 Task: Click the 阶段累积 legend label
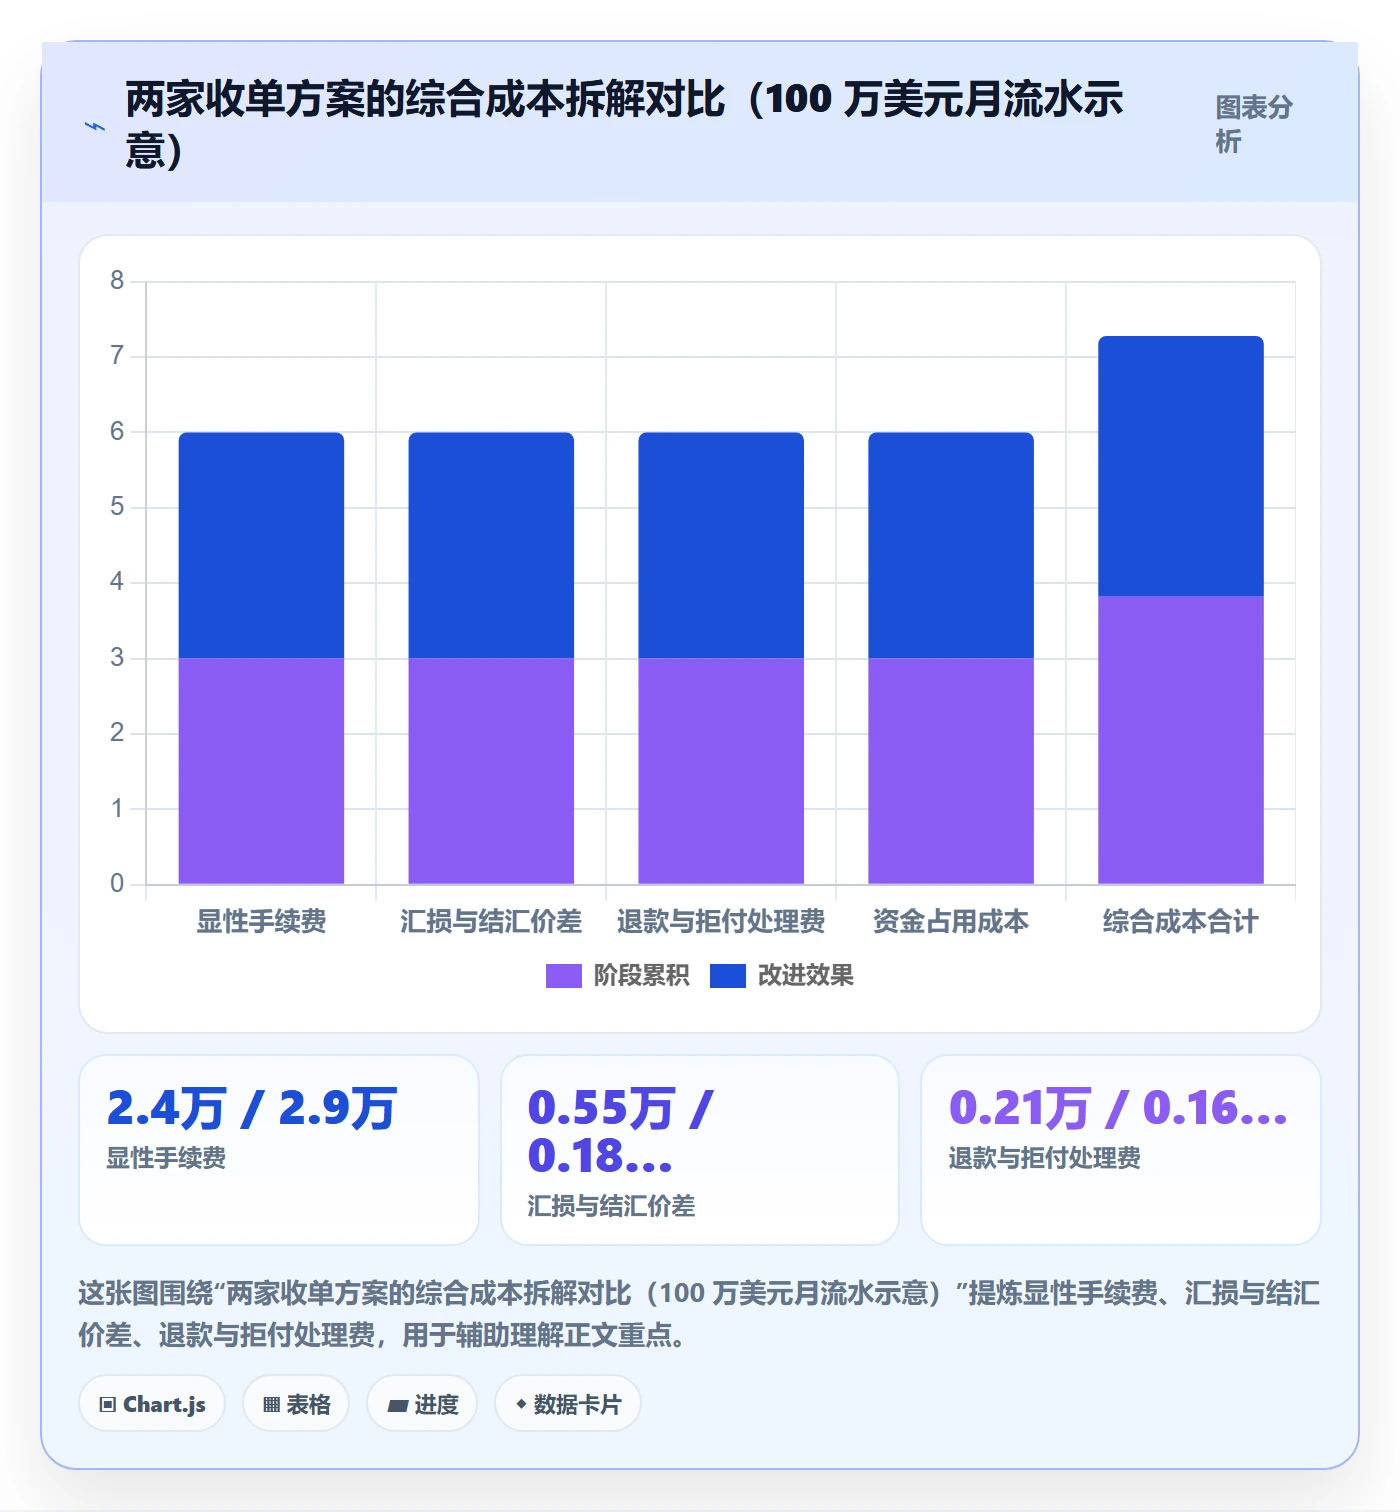pos(641,976)
